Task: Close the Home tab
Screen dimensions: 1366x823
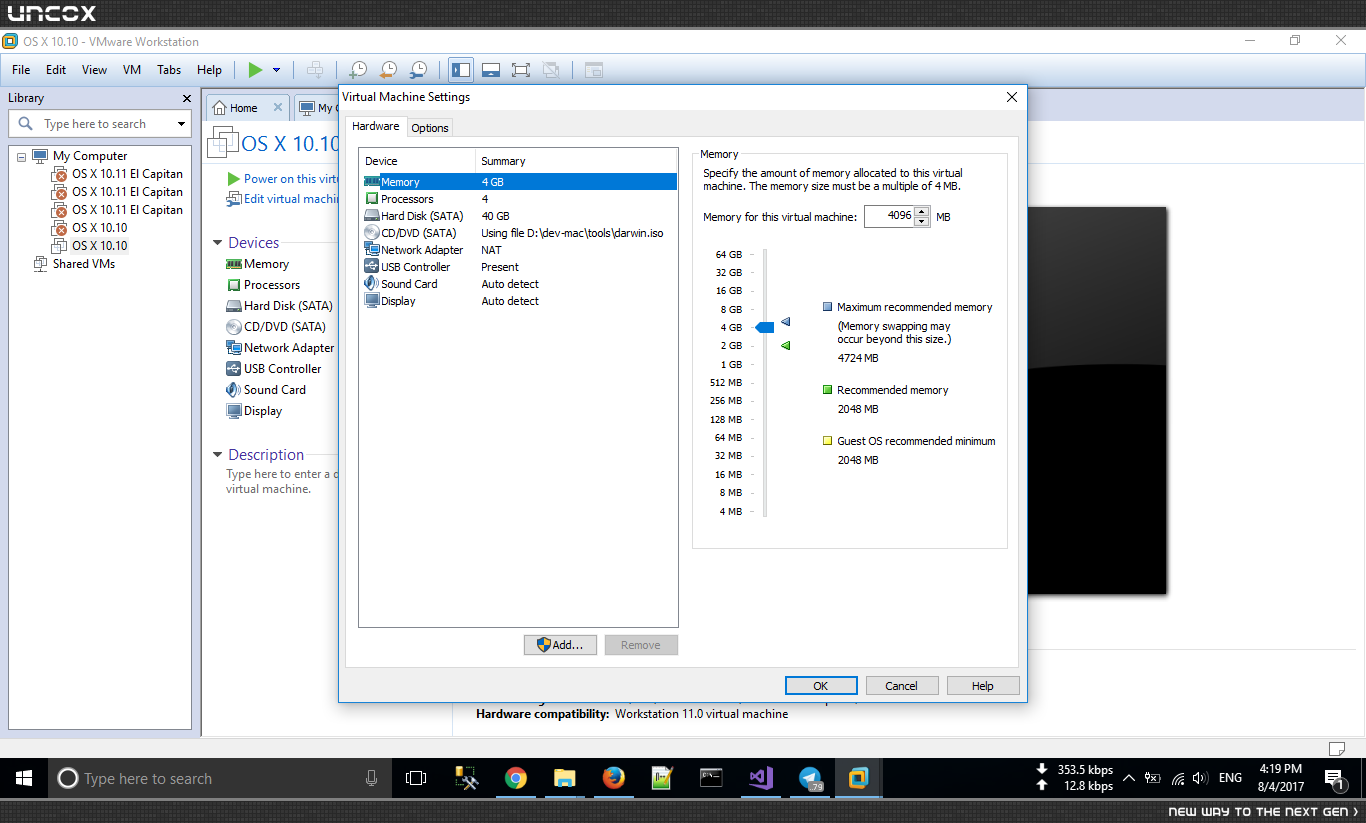Action: coord(277,107)
